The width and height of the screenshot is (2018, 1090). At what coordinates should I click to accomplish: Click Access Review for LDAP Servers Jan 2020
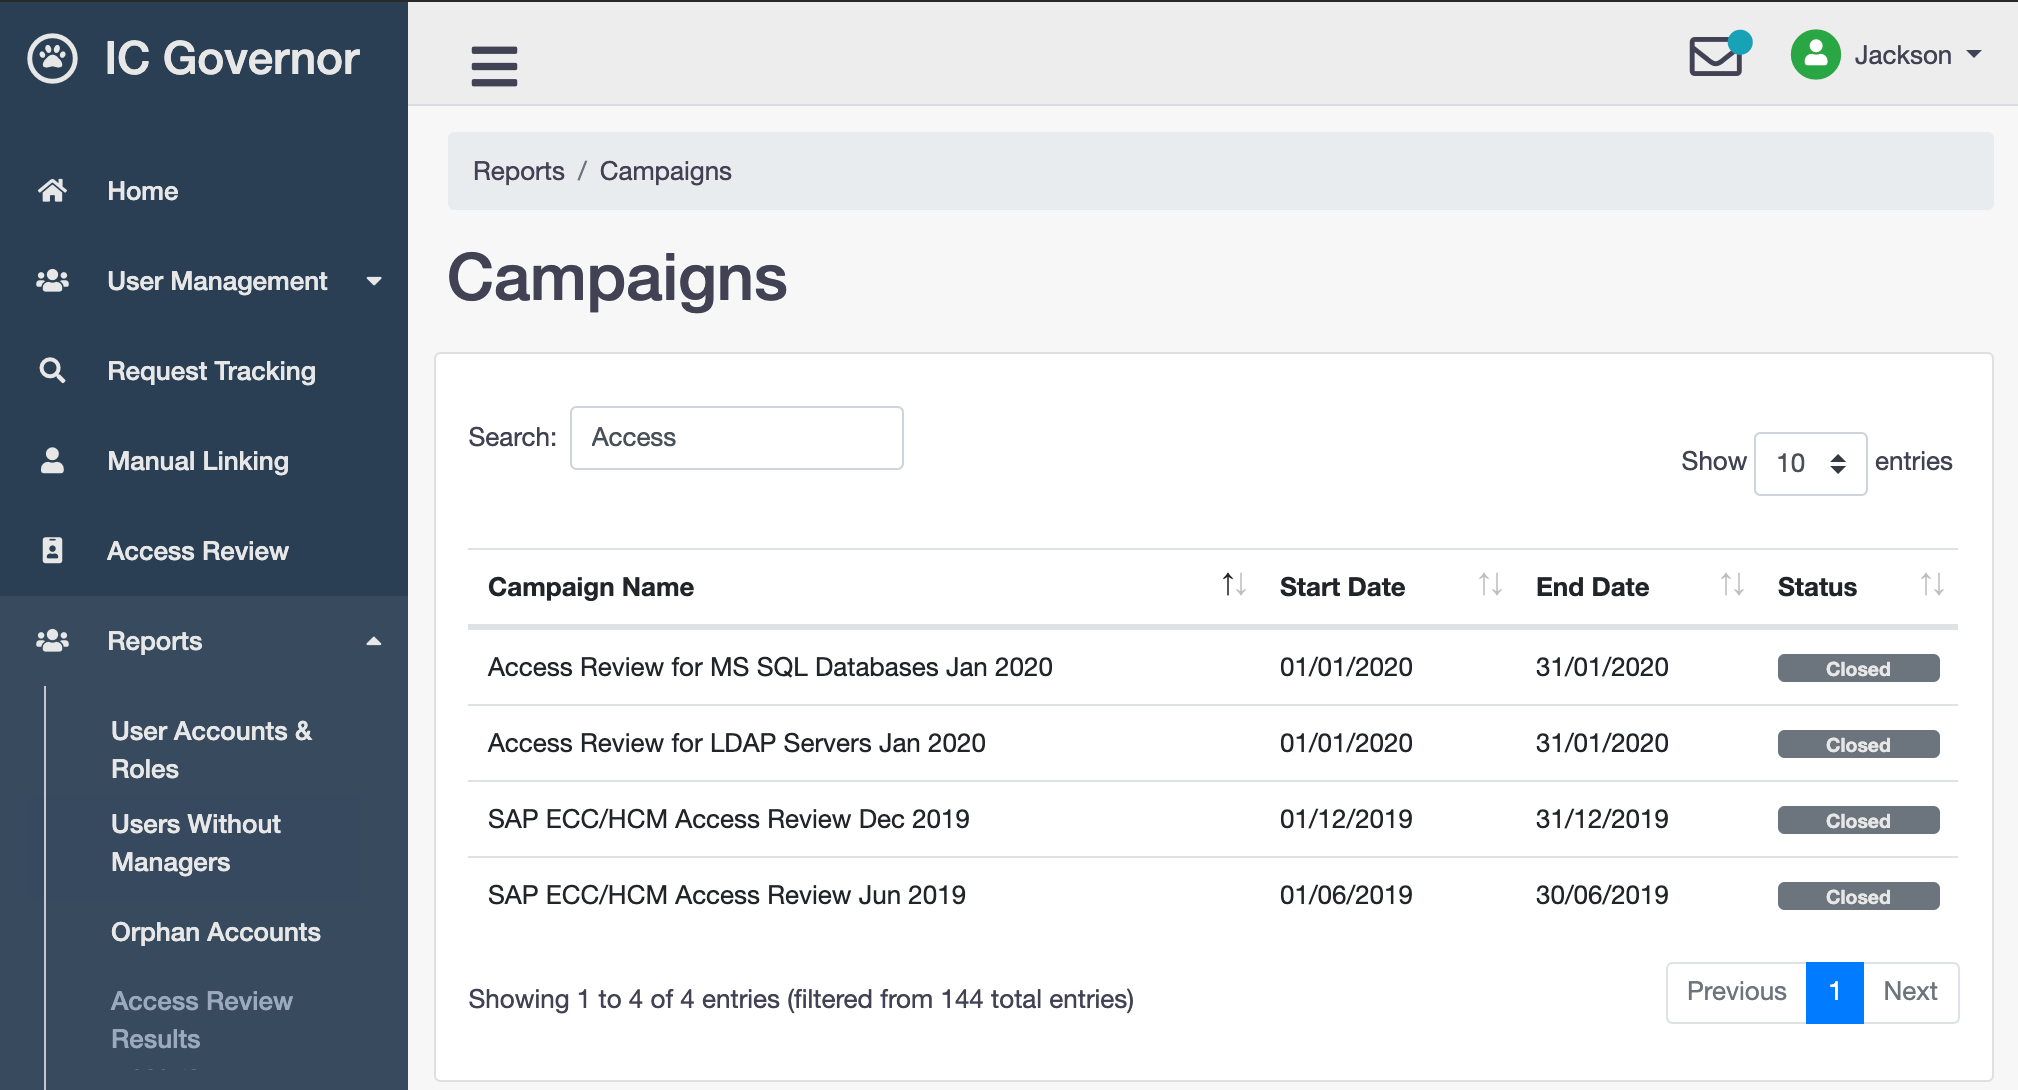tap(737, 743)
